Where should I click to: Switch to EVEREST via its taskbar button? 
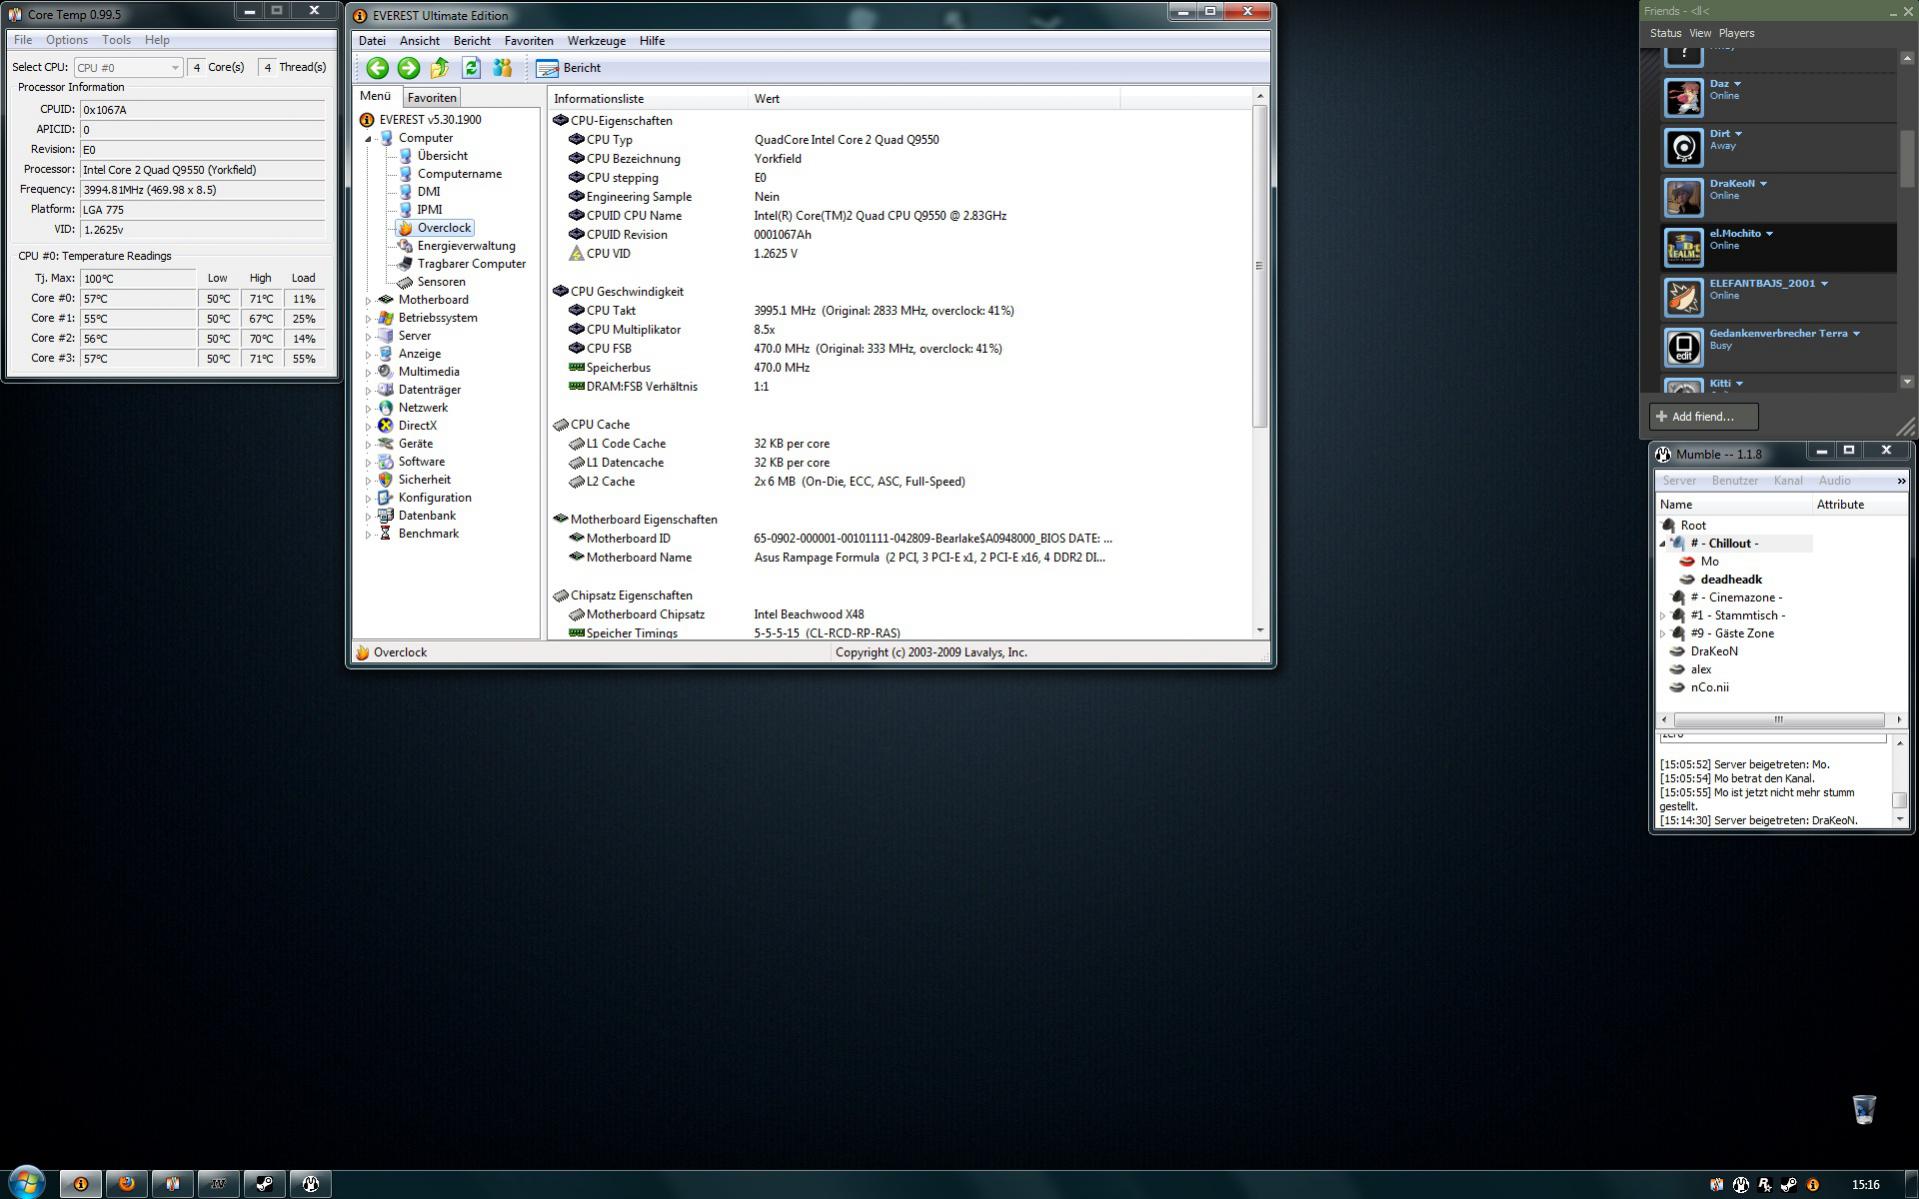point(81,1184)
